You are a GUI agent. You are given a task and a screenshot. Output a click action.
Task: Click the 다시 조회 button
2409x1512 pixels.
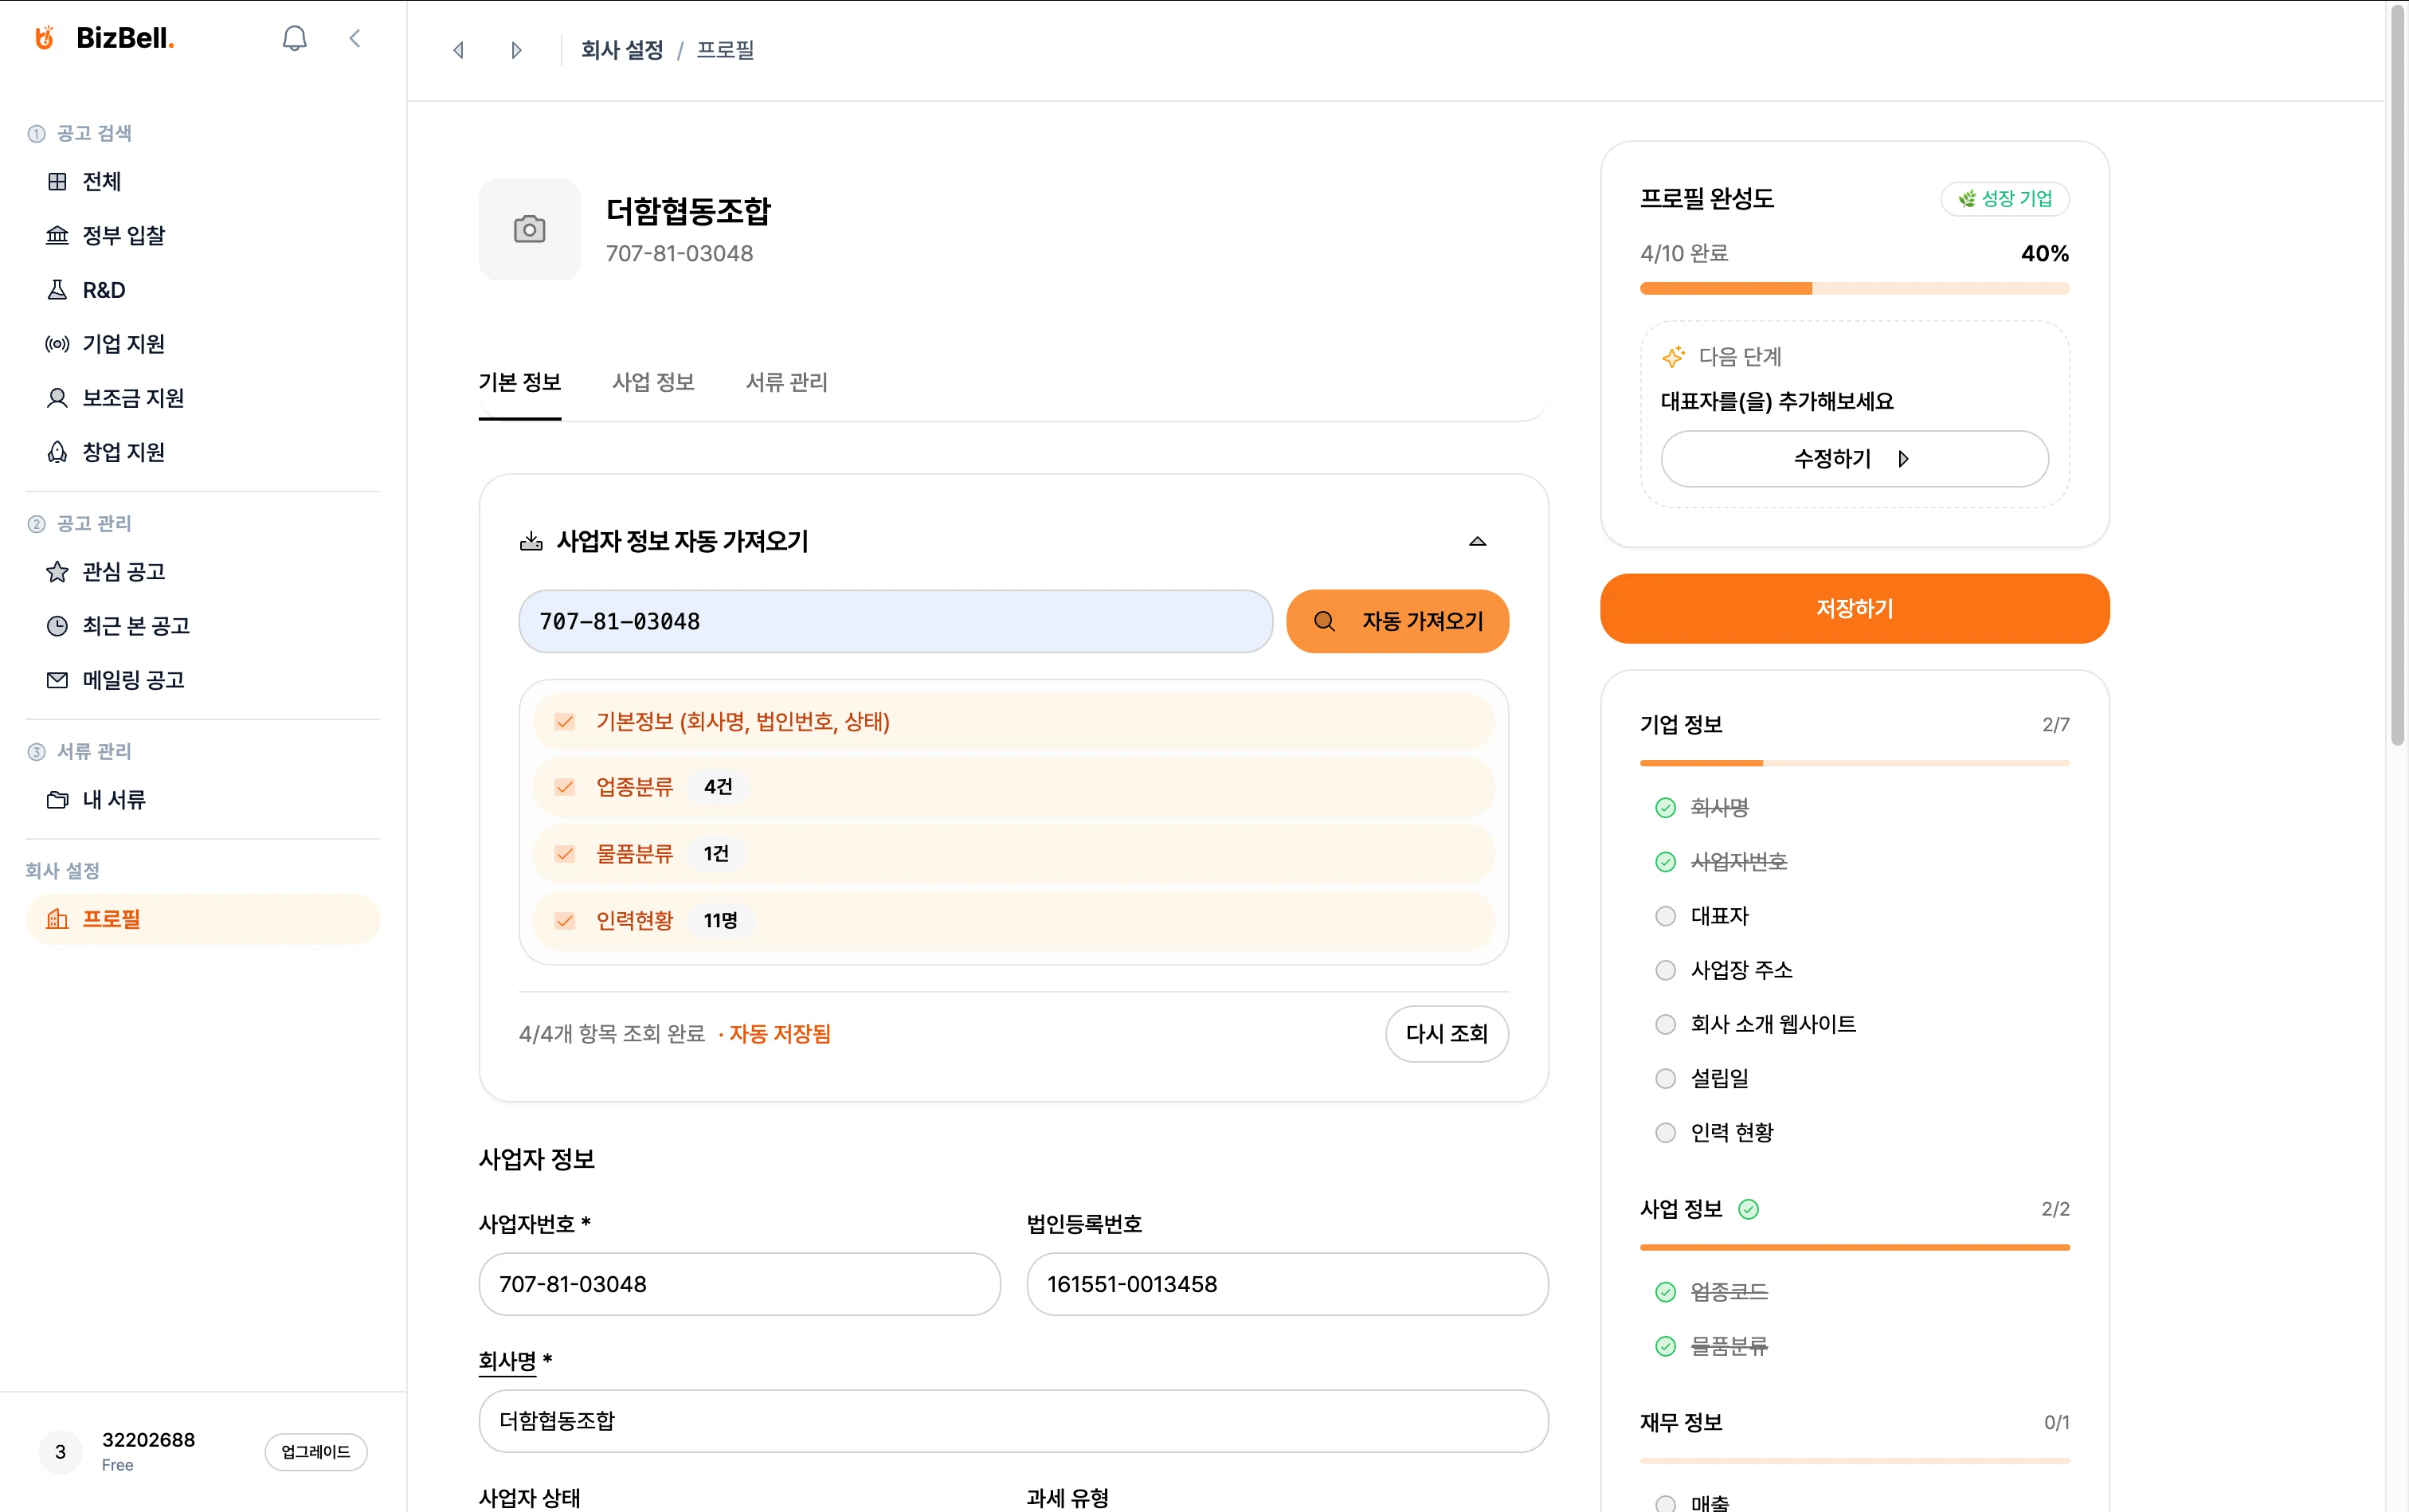point(1446,1034)
